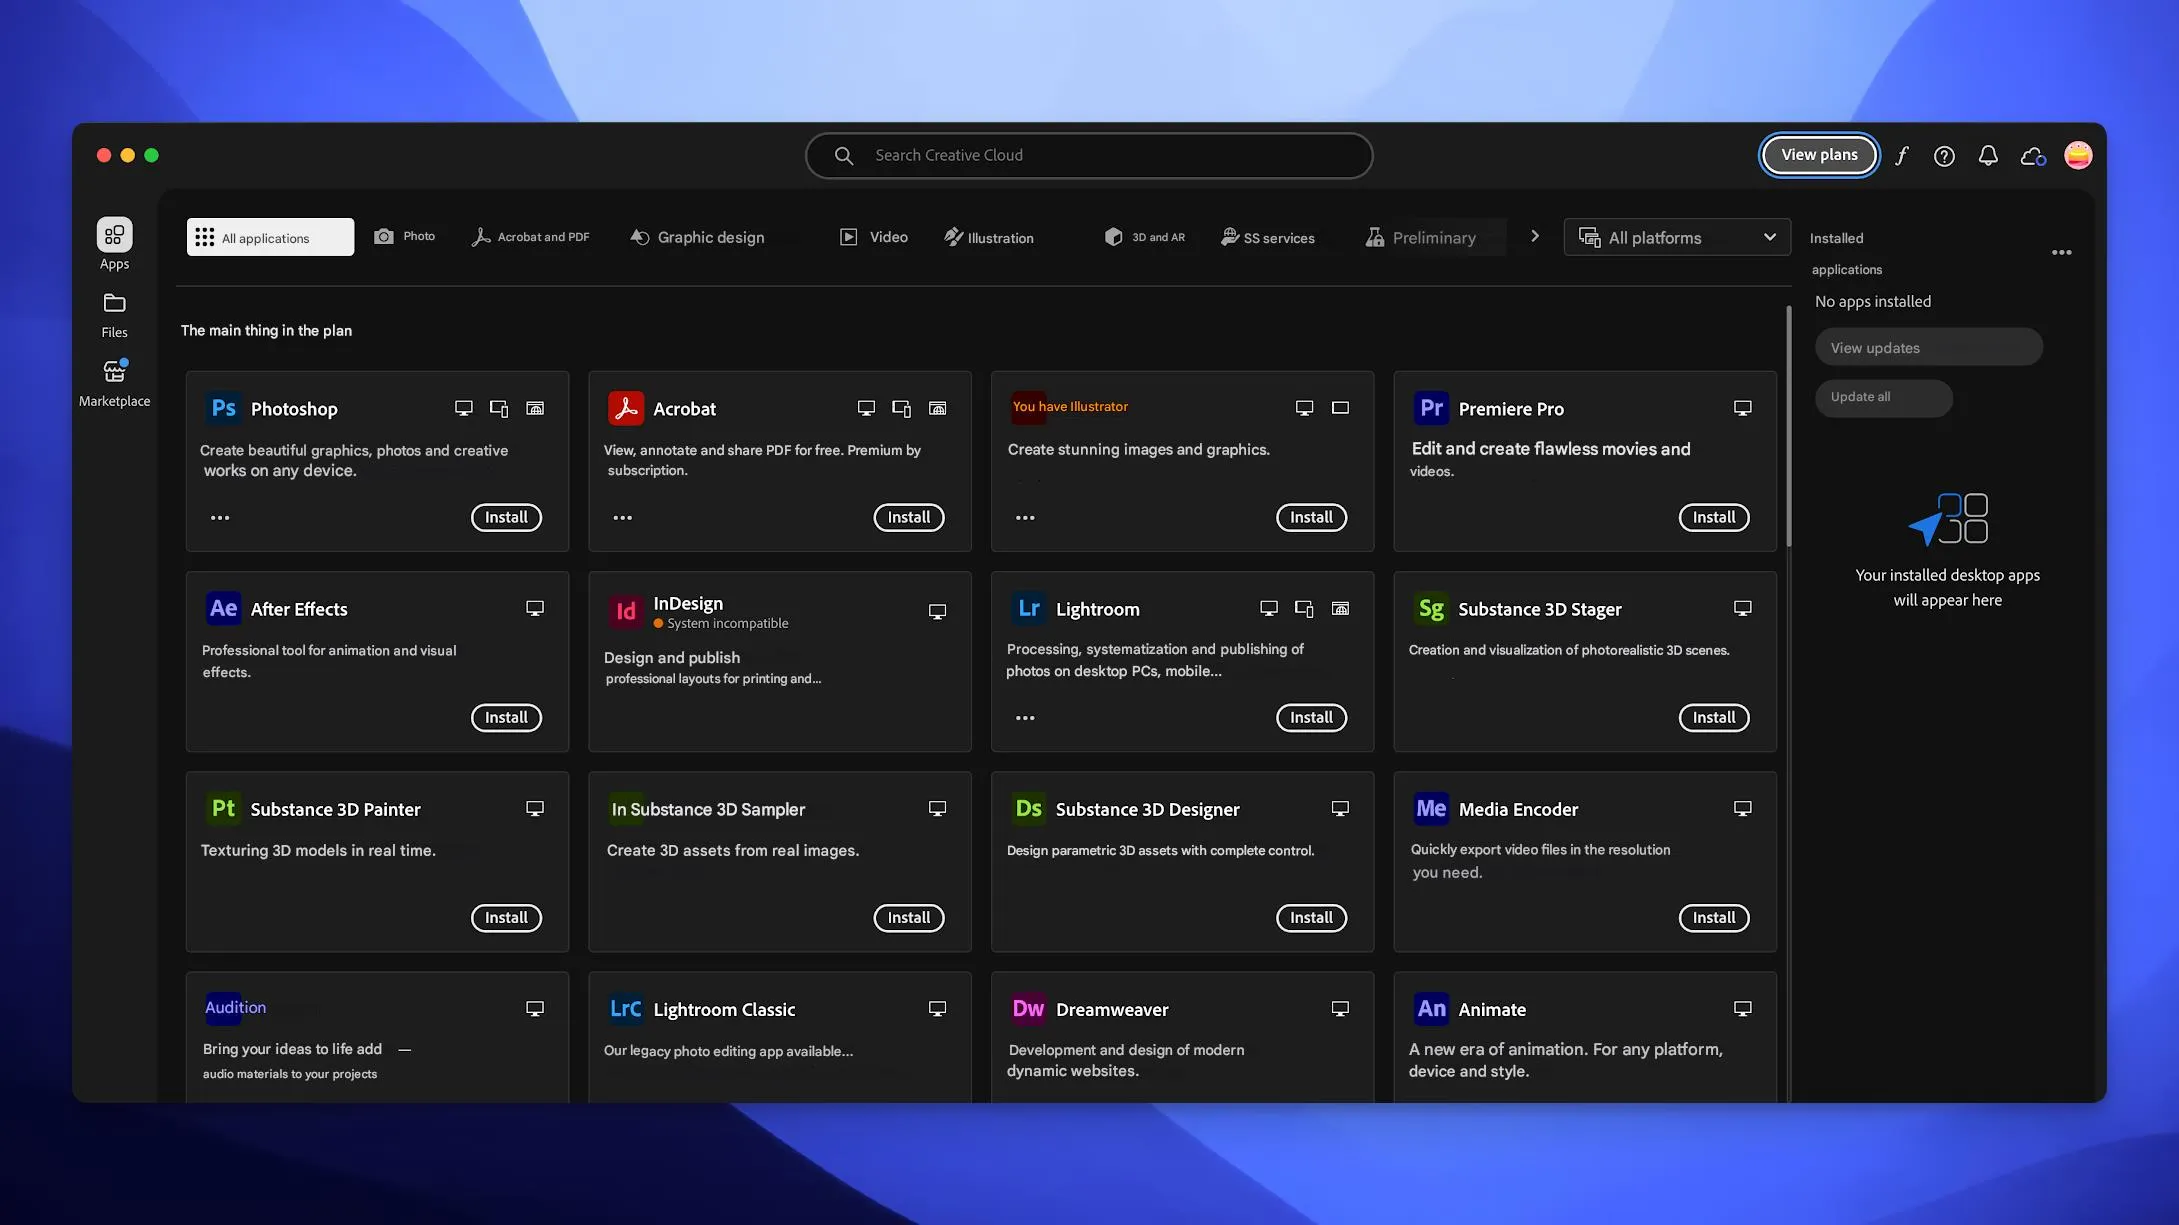This screenshot has width=2179, height=1225.
Task: Open the help question mark icon
Action: tap(1943, 156)
